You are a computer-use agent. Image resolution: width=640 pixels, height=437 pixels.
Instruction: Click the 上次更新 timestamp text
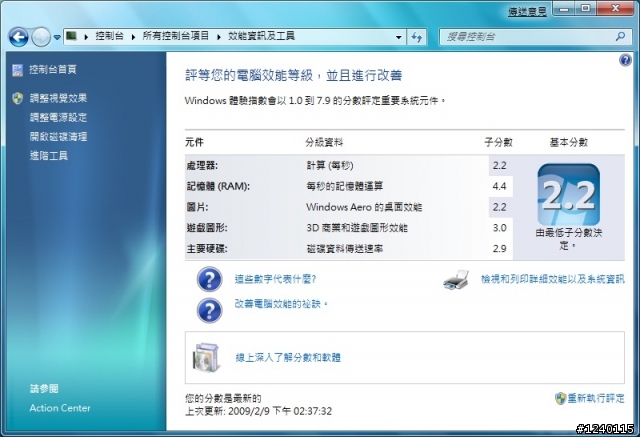(258, 411)
